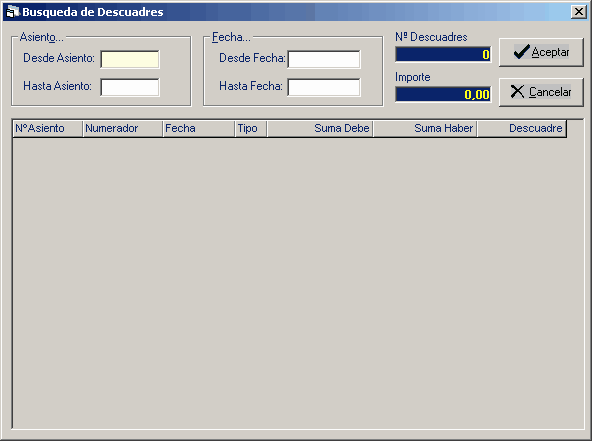This screenshot has width=592, height=441.
Task: Click the NºAsiento column header
Action: point(48,128)
